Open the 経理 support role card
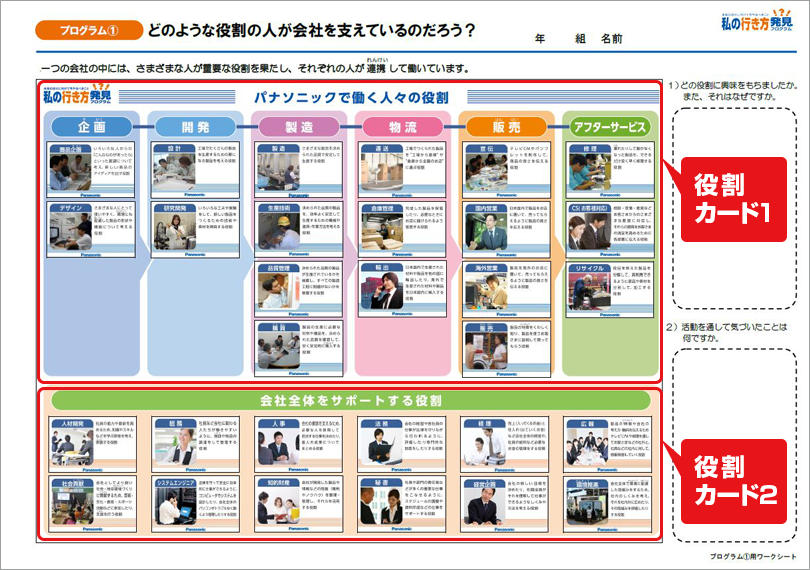This screenshot has width=810, height=570. tap(504, 445)
